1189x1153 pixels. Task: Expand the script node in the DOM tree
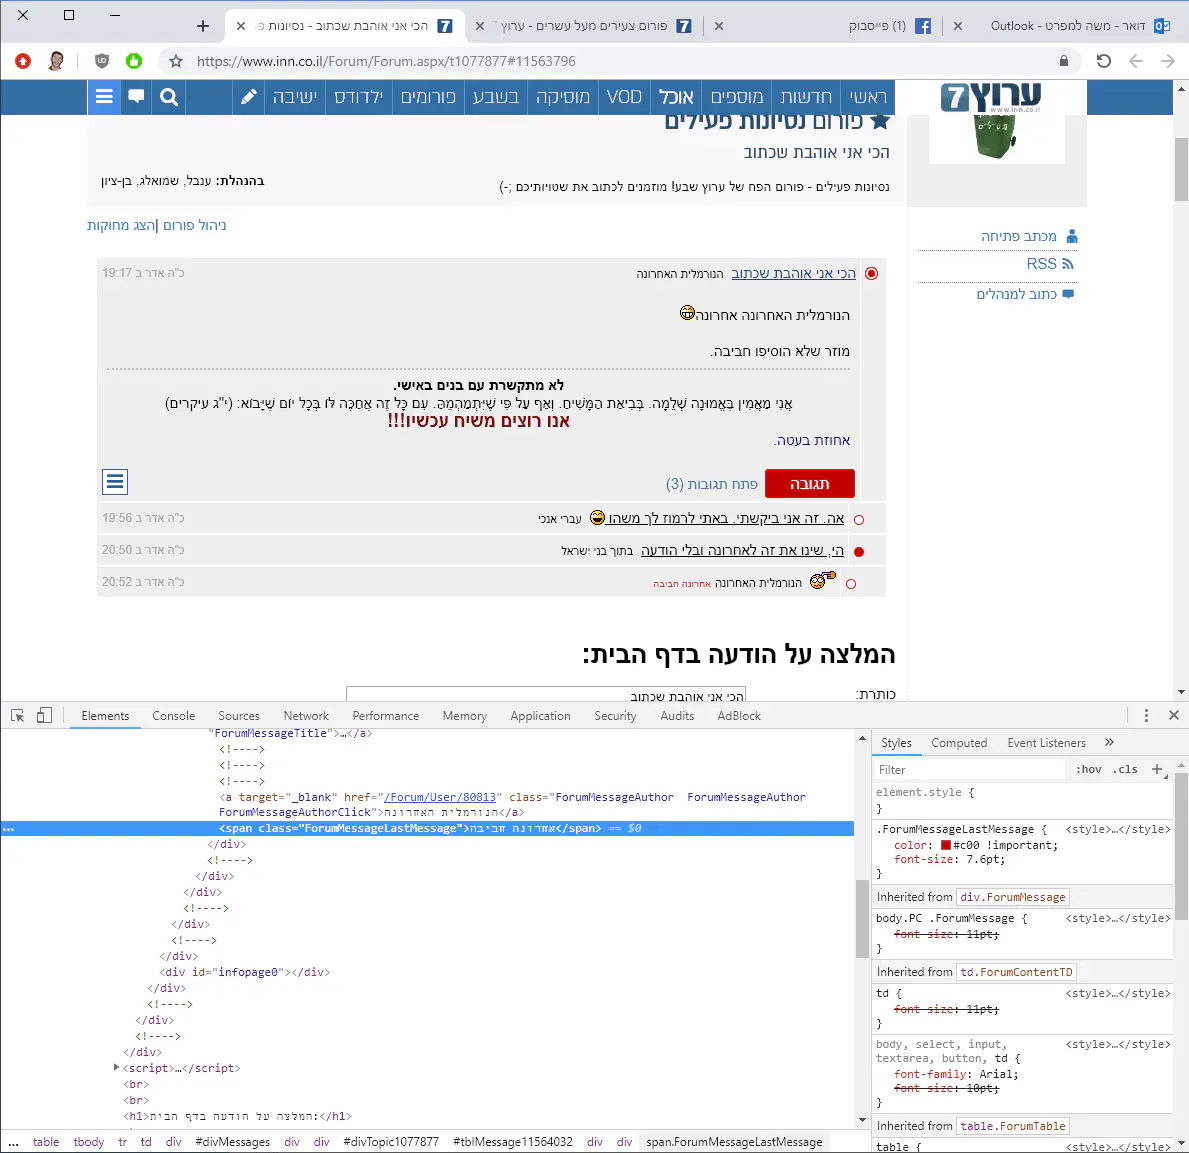117,1068
